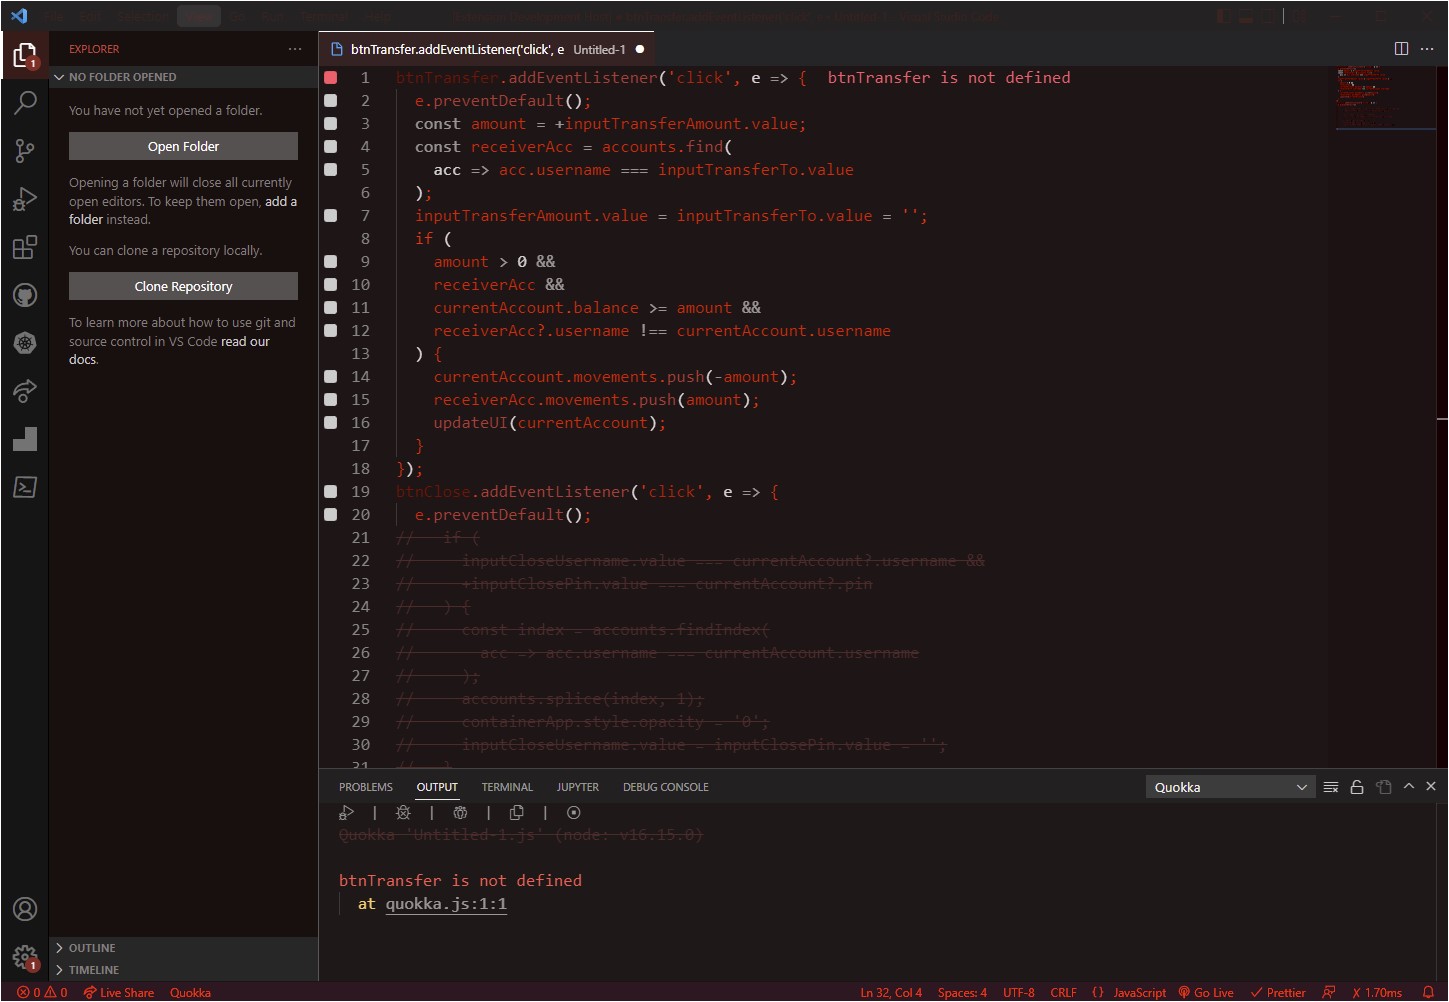Viewport: 1449px width, 1002px height.
Task: Click the inline 'btnTransfer is not defined' message on line 1
Action: click(x=949, y=77)
